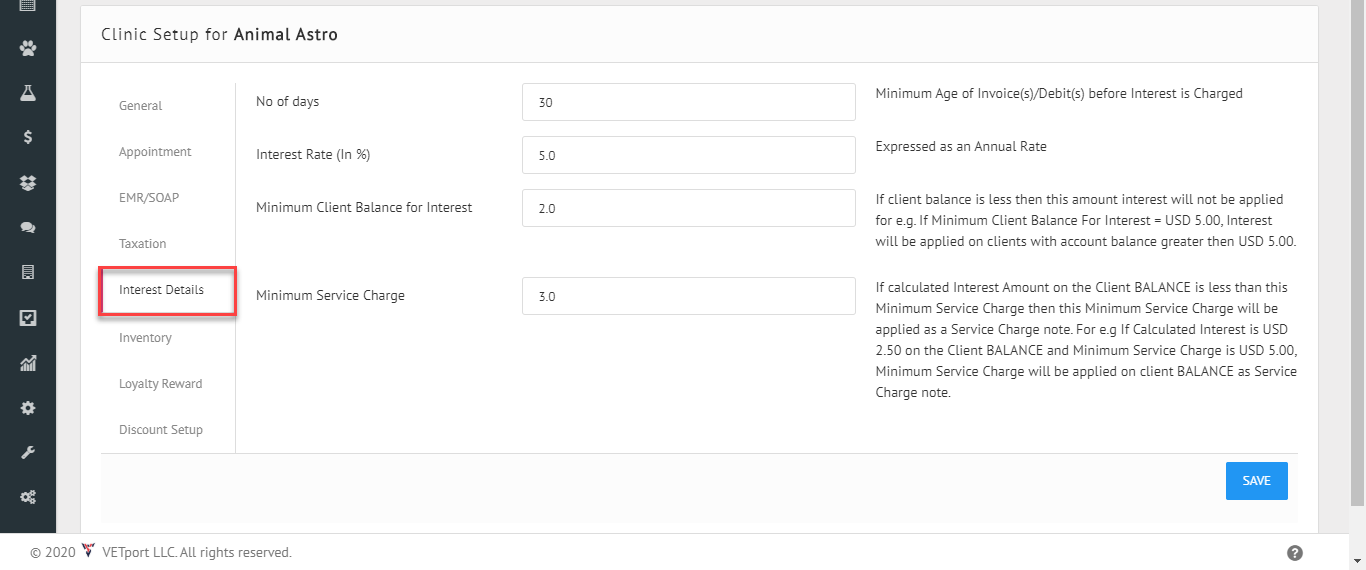Switch to the General tab

tap(140, 106)
